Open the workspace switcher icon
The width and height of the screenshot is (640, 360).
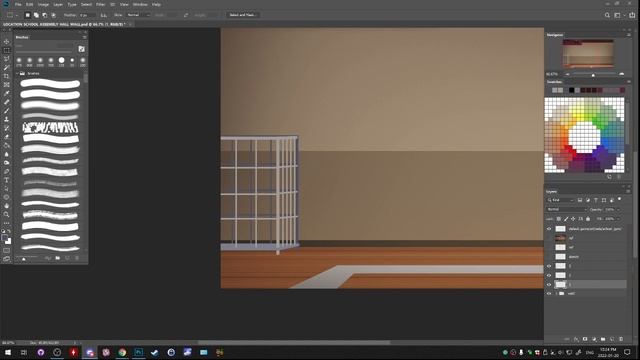point(618,15)
